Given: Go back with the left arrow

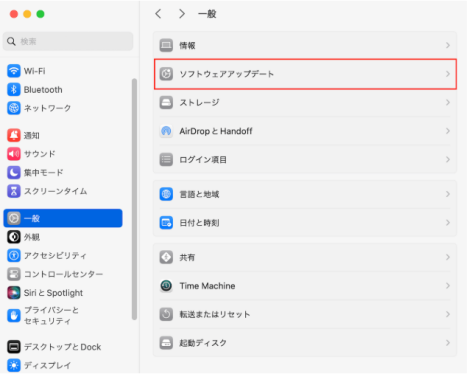Looking at the screenshot, I should coord(158,14).
